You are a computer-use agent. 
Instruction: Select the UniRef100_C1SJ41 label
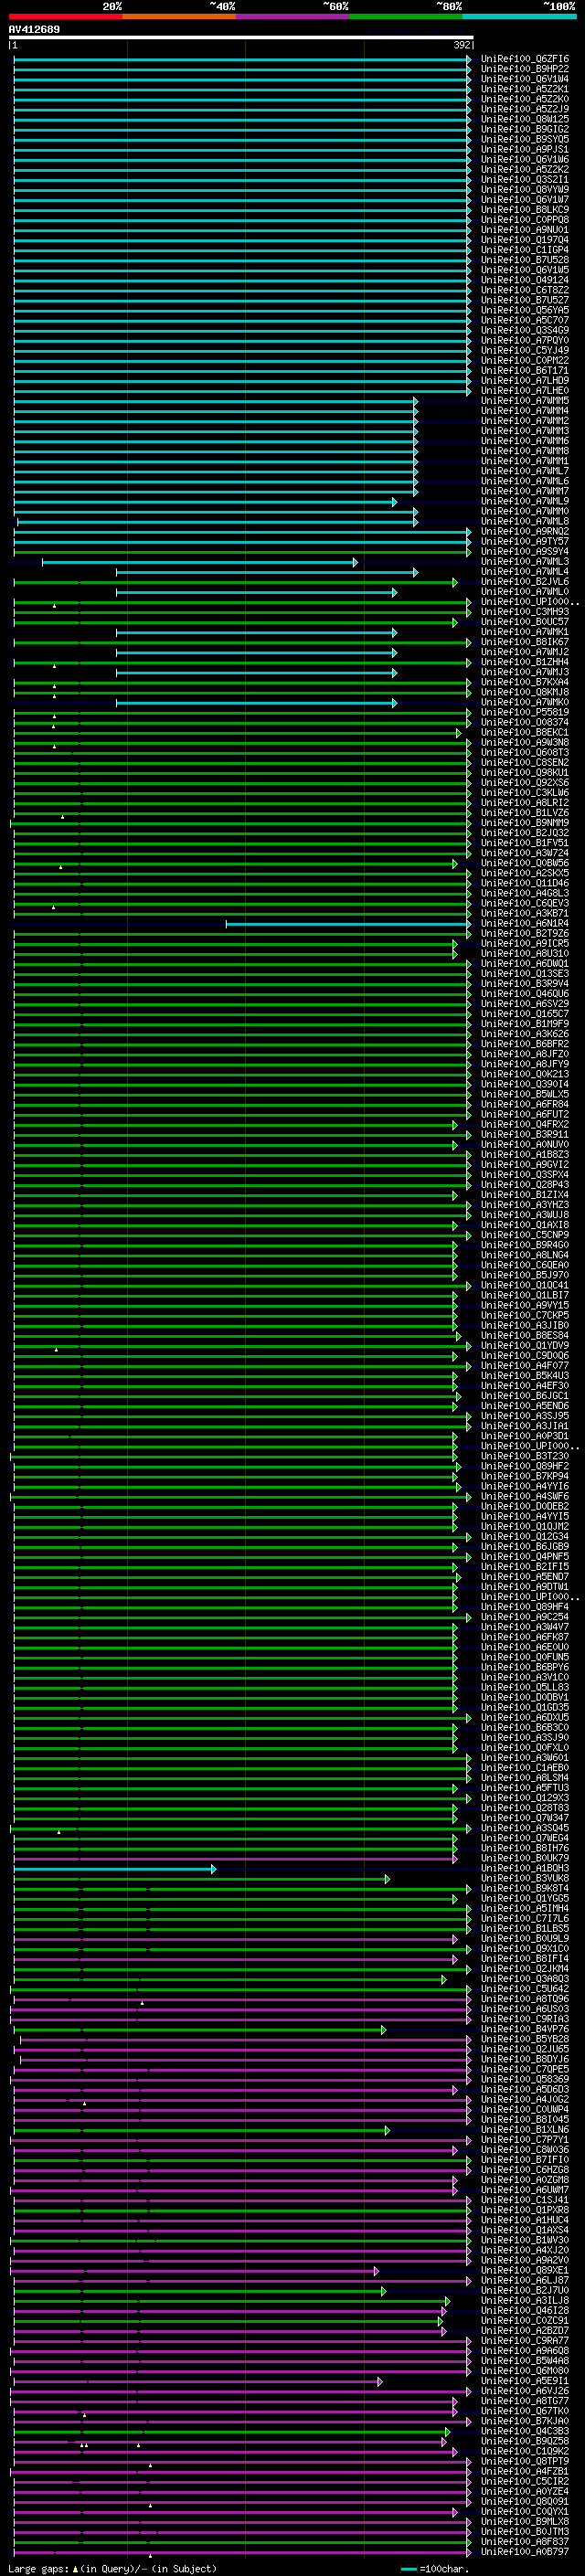(525, 2200)
